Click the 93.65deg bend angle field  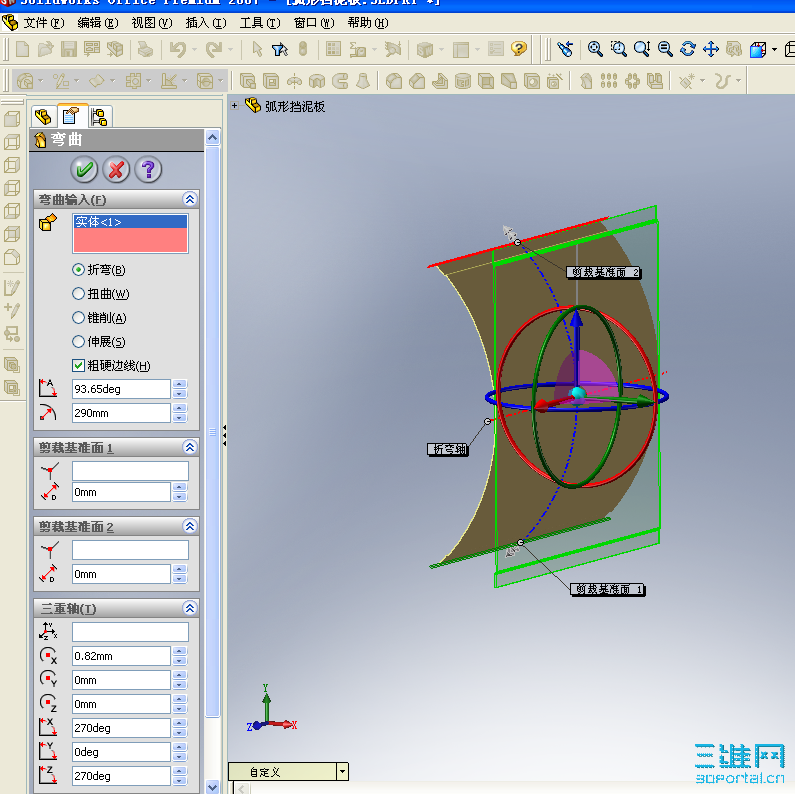[x=121, y=389]
